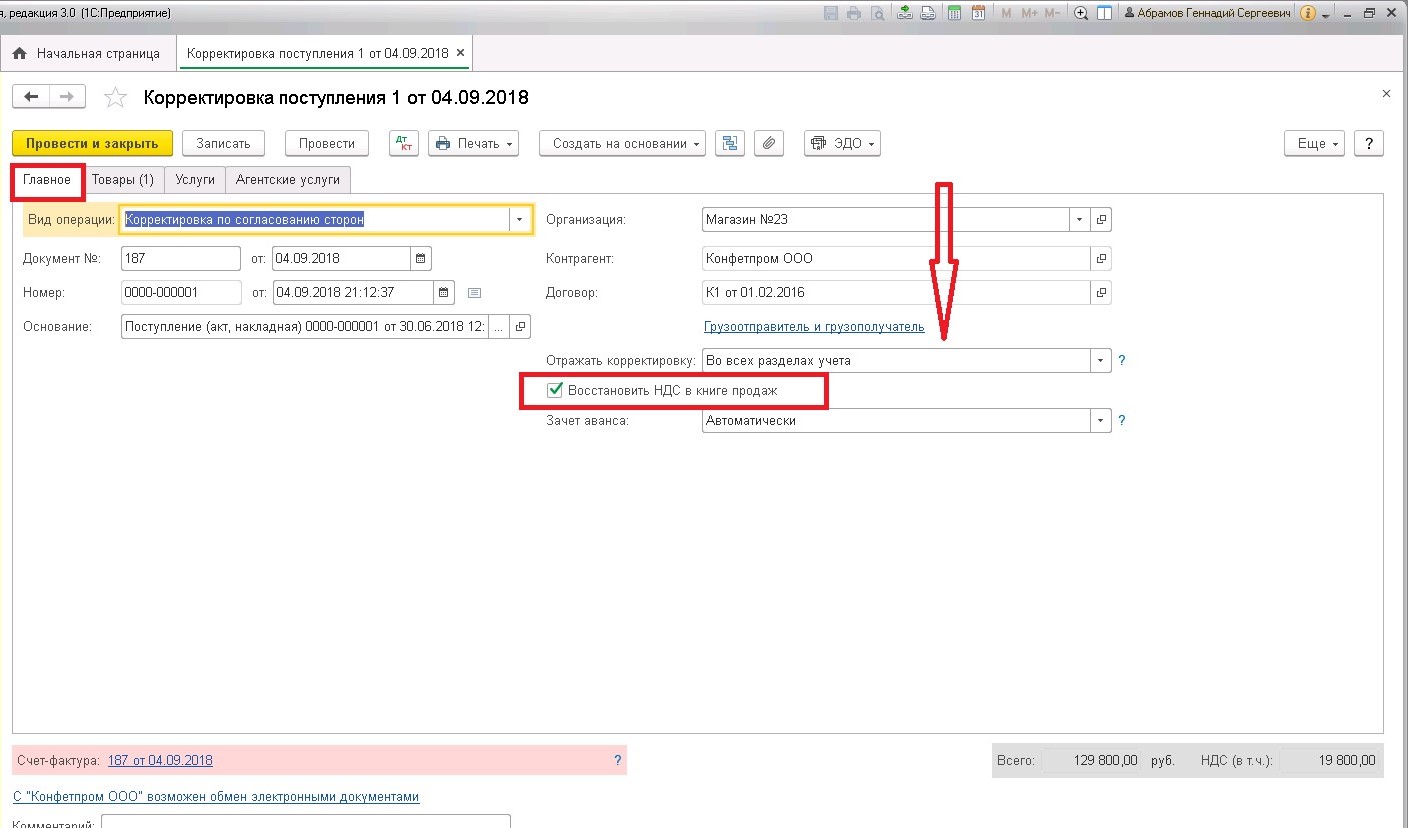Add document to favorites star
1408x828 pixels.
click(116, 97)
